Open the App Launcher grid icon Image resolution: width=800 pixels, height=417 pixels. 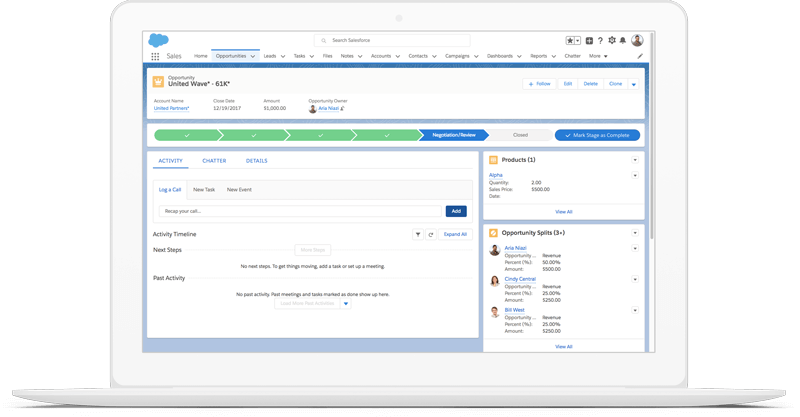tap(155, 56)
